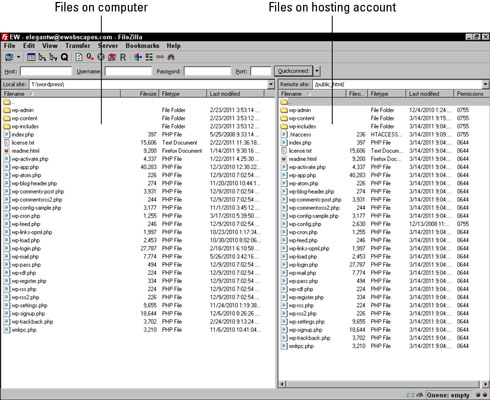490x400 pixels.
Task: Click remote pane scrollbar right arrow
Action: pyautogui.click(x=485, y=384)
